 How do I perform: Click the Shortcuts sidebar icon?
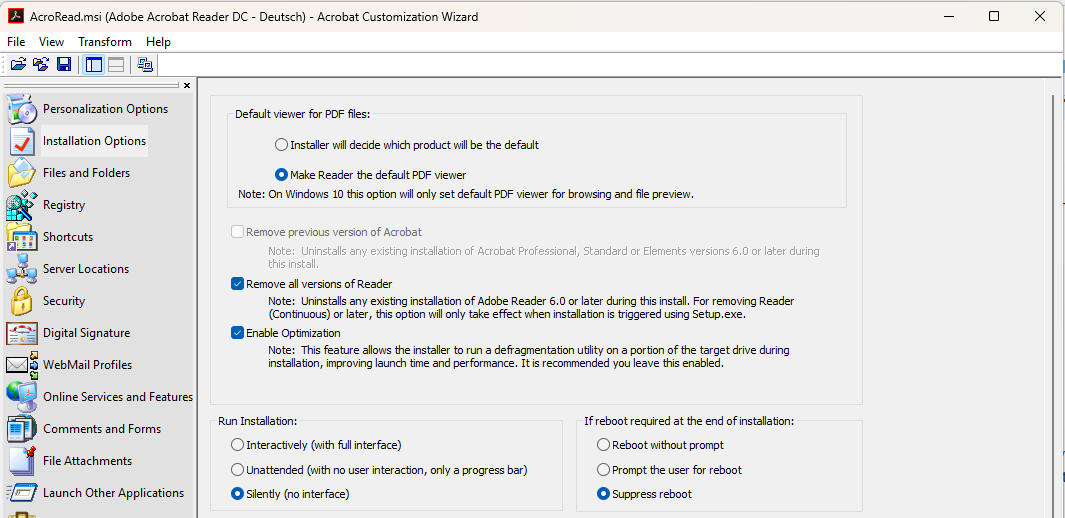pos(22,237)
